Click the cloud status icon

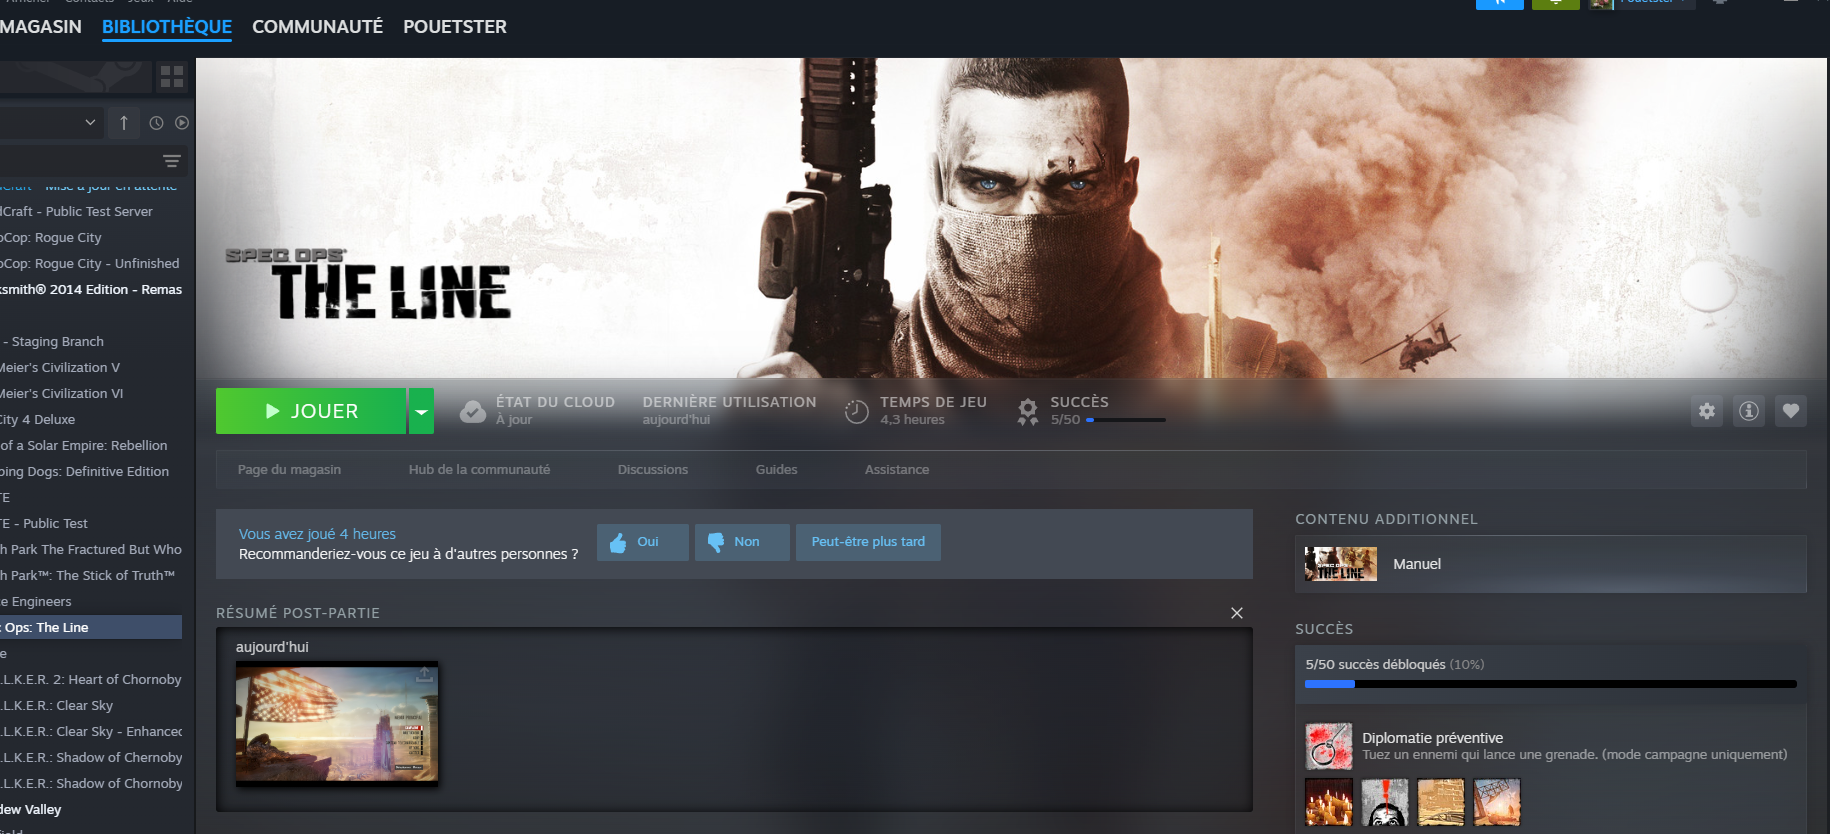(x=472, y=411)
